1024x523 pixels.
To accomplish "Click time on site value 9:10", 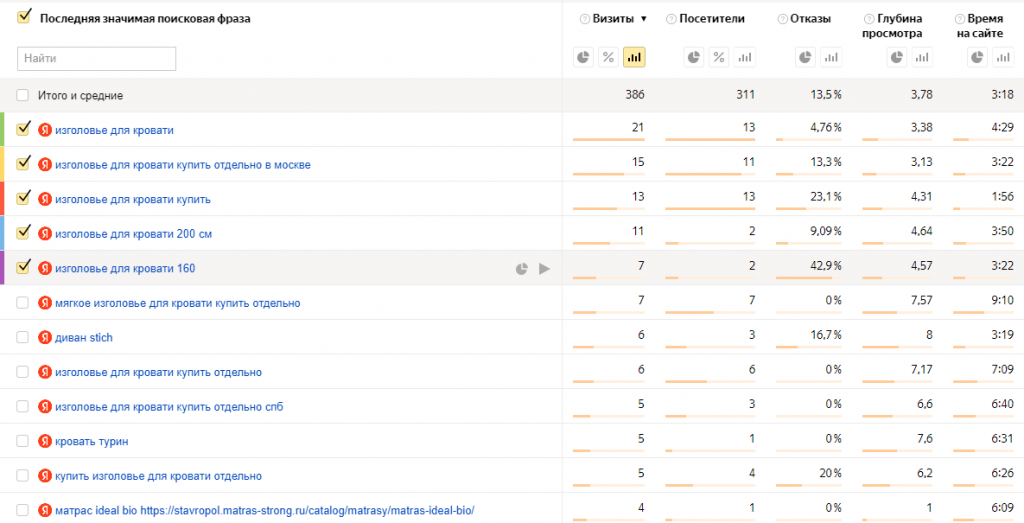I will 1002,300.
